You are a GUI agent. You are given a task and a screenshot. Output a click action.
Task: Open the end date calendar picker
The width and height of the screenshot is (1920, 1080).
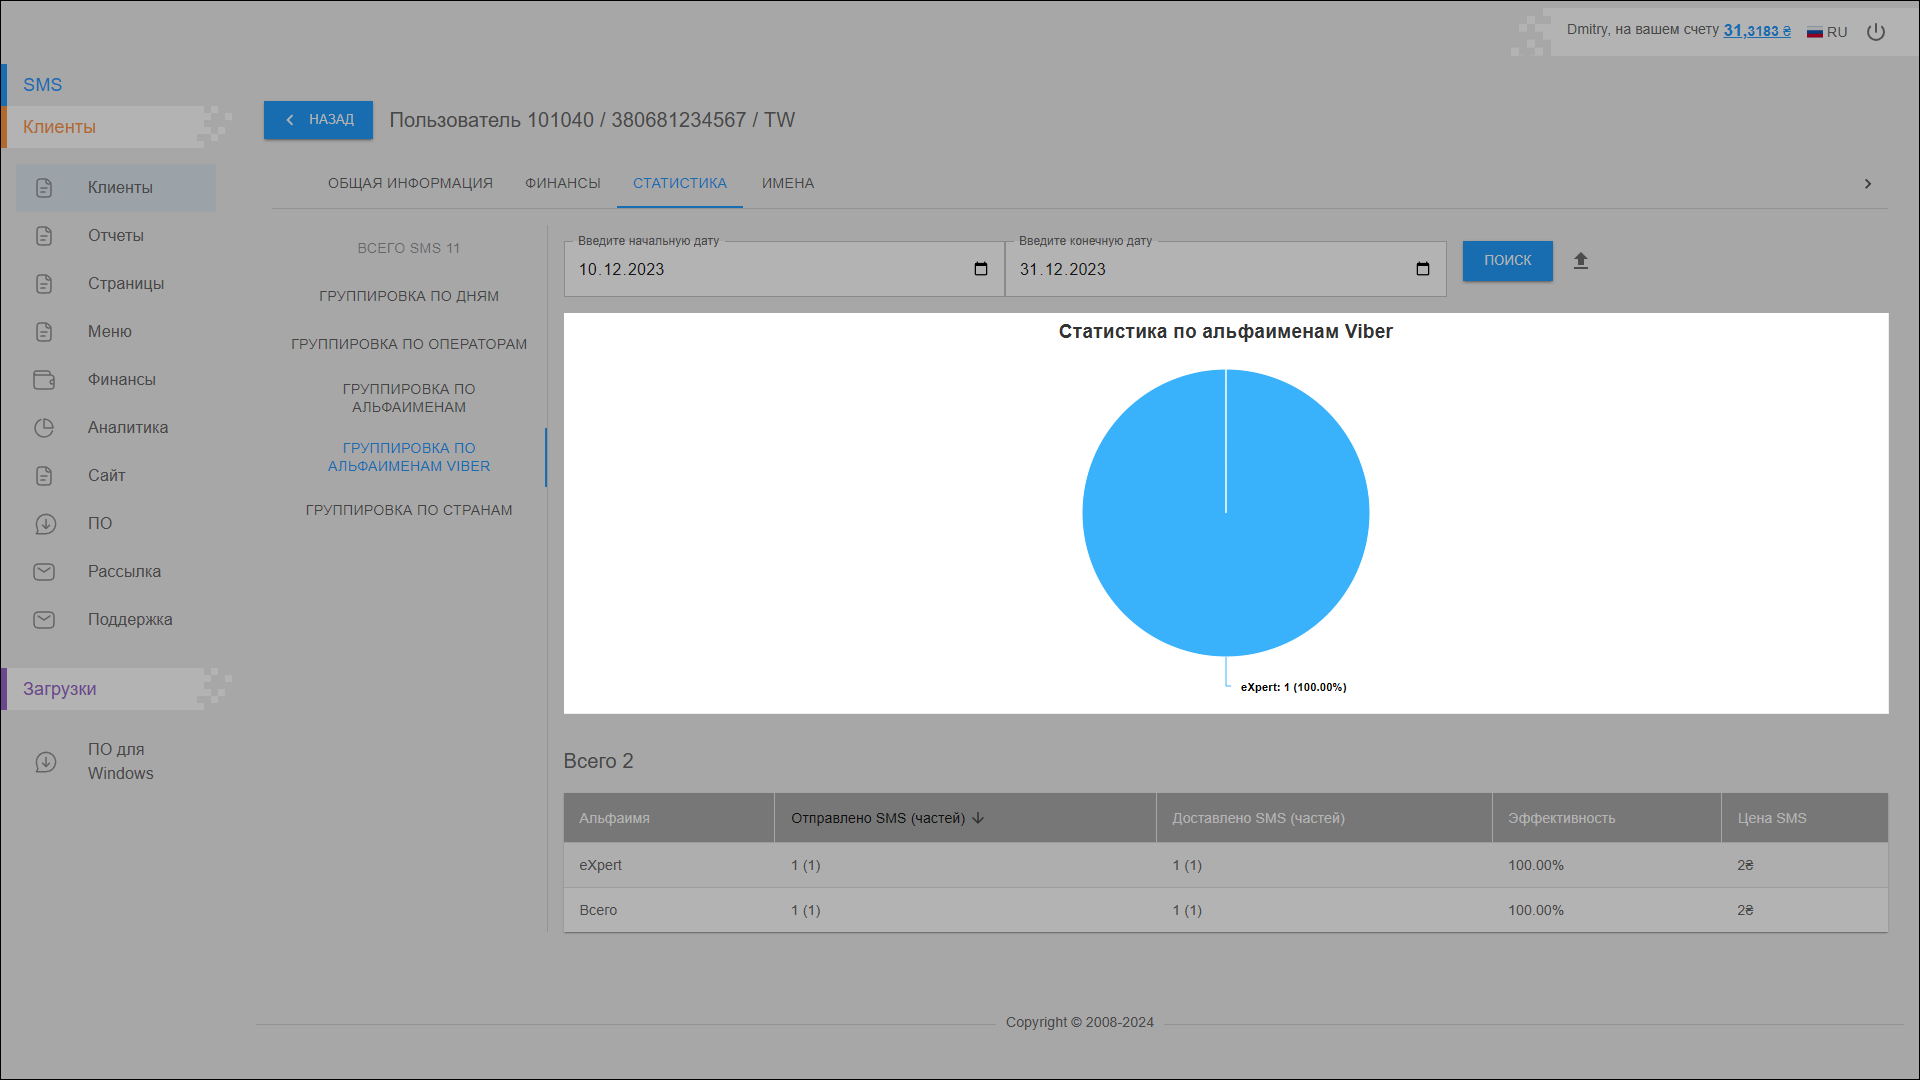tap(1422, 269)
